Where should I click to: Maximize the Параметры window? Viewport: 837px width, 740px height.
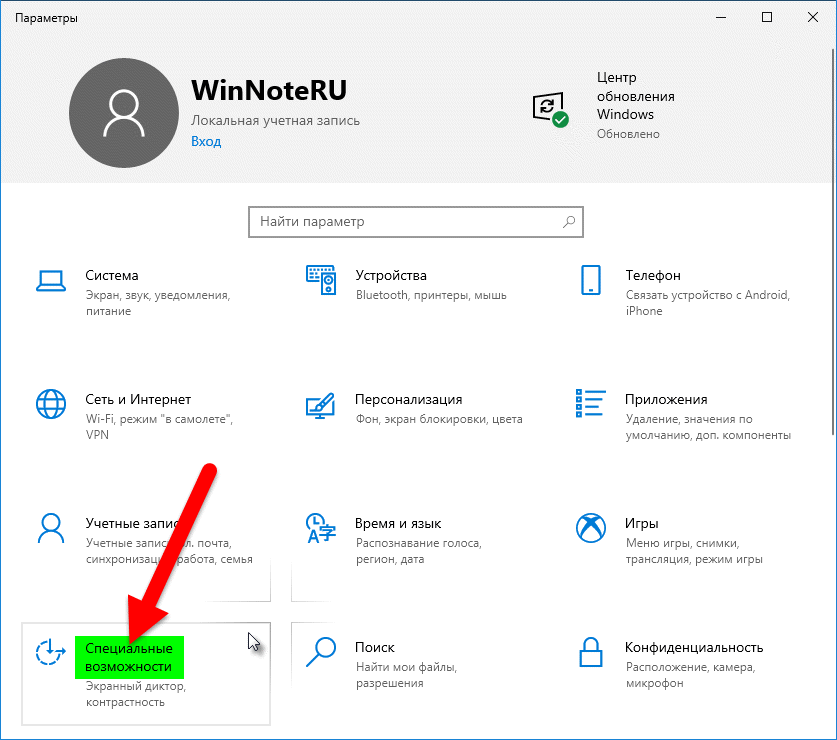pos(766,17)
